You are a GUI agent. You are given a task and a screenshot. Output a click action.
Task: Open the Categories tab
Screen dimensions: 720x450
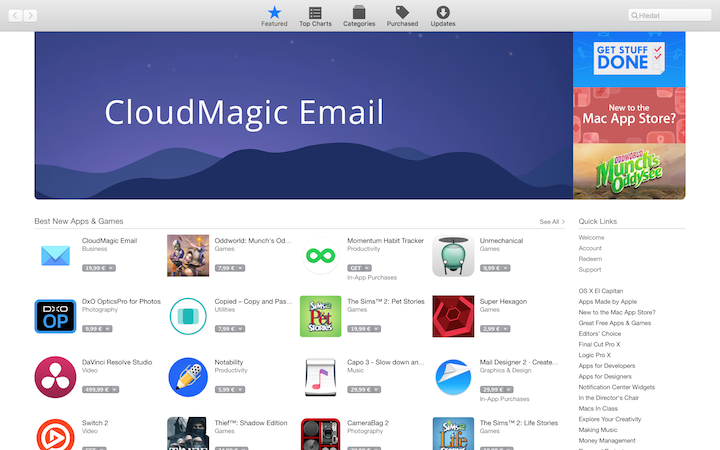[x=359, y=16]
